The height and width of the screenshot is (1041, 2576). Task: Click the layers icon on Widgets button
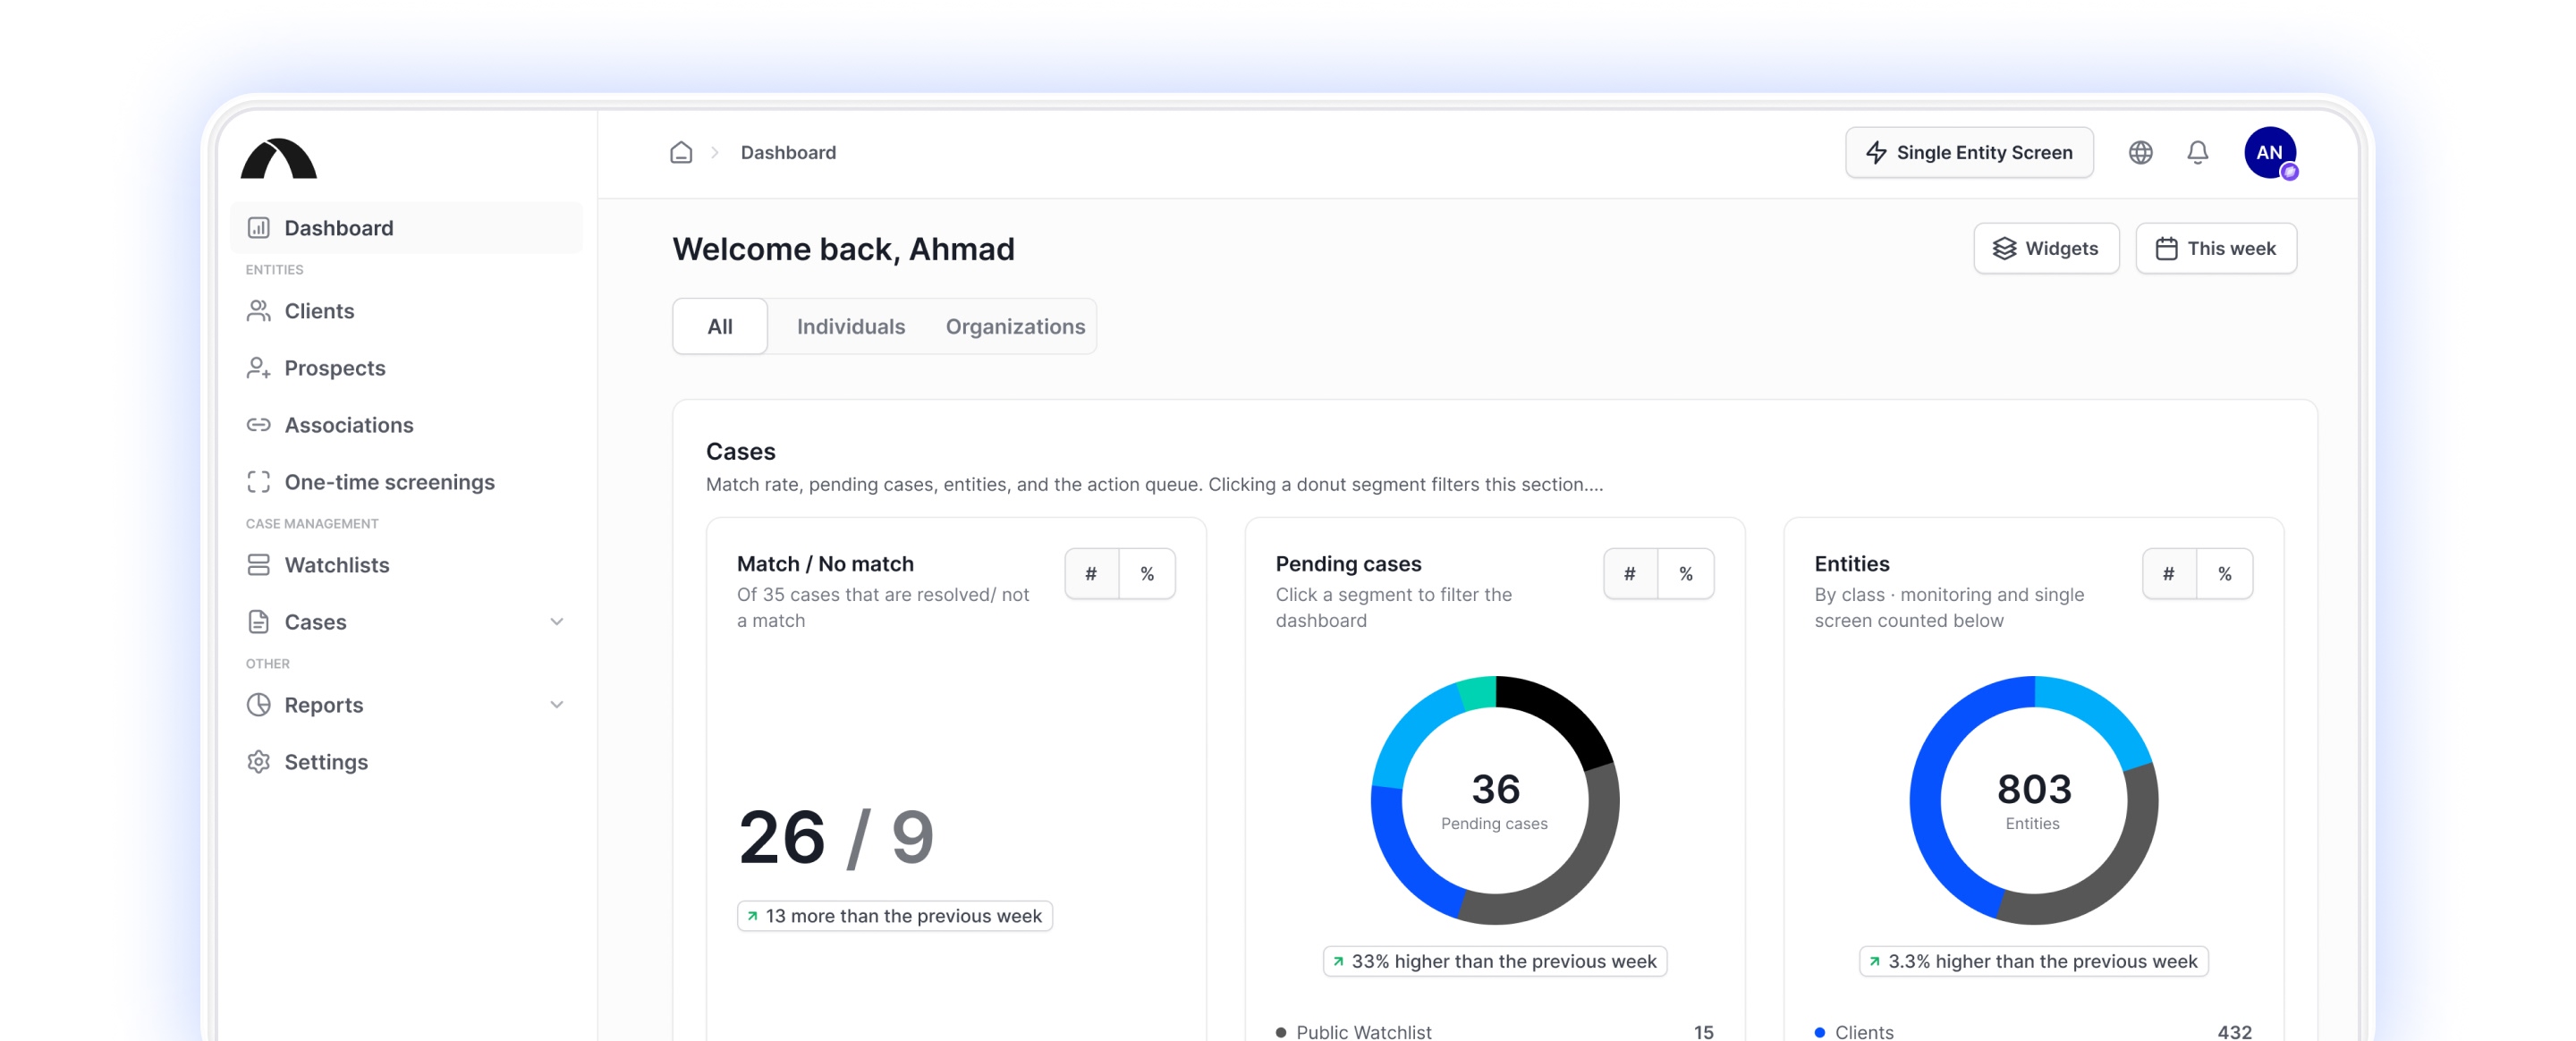tap(2004, 248)
